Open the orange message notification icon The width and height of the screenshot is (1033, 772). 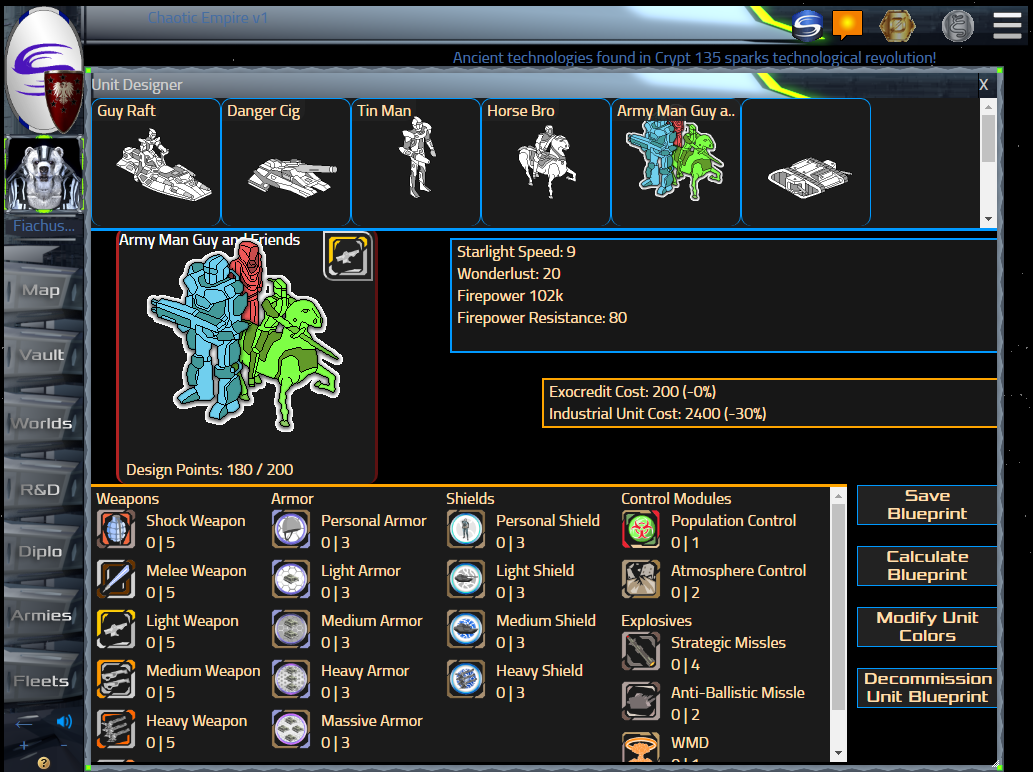tap(847, 25)
